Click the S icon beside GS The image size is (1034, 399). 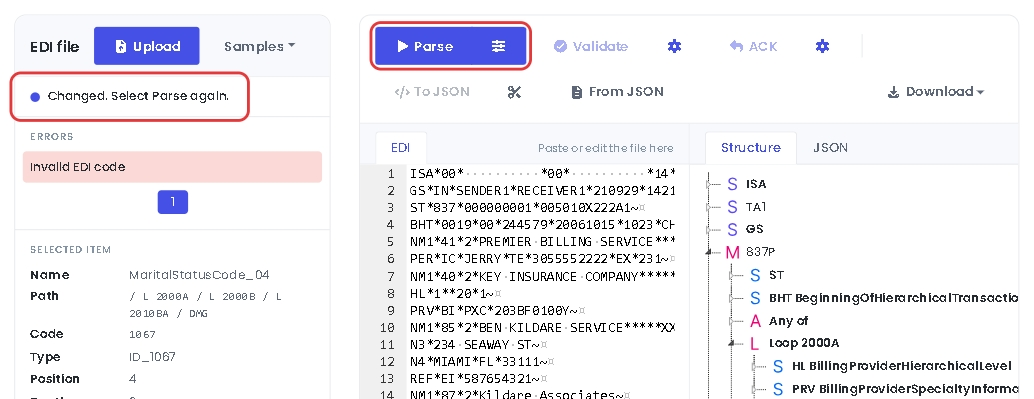tap(732, 230)
